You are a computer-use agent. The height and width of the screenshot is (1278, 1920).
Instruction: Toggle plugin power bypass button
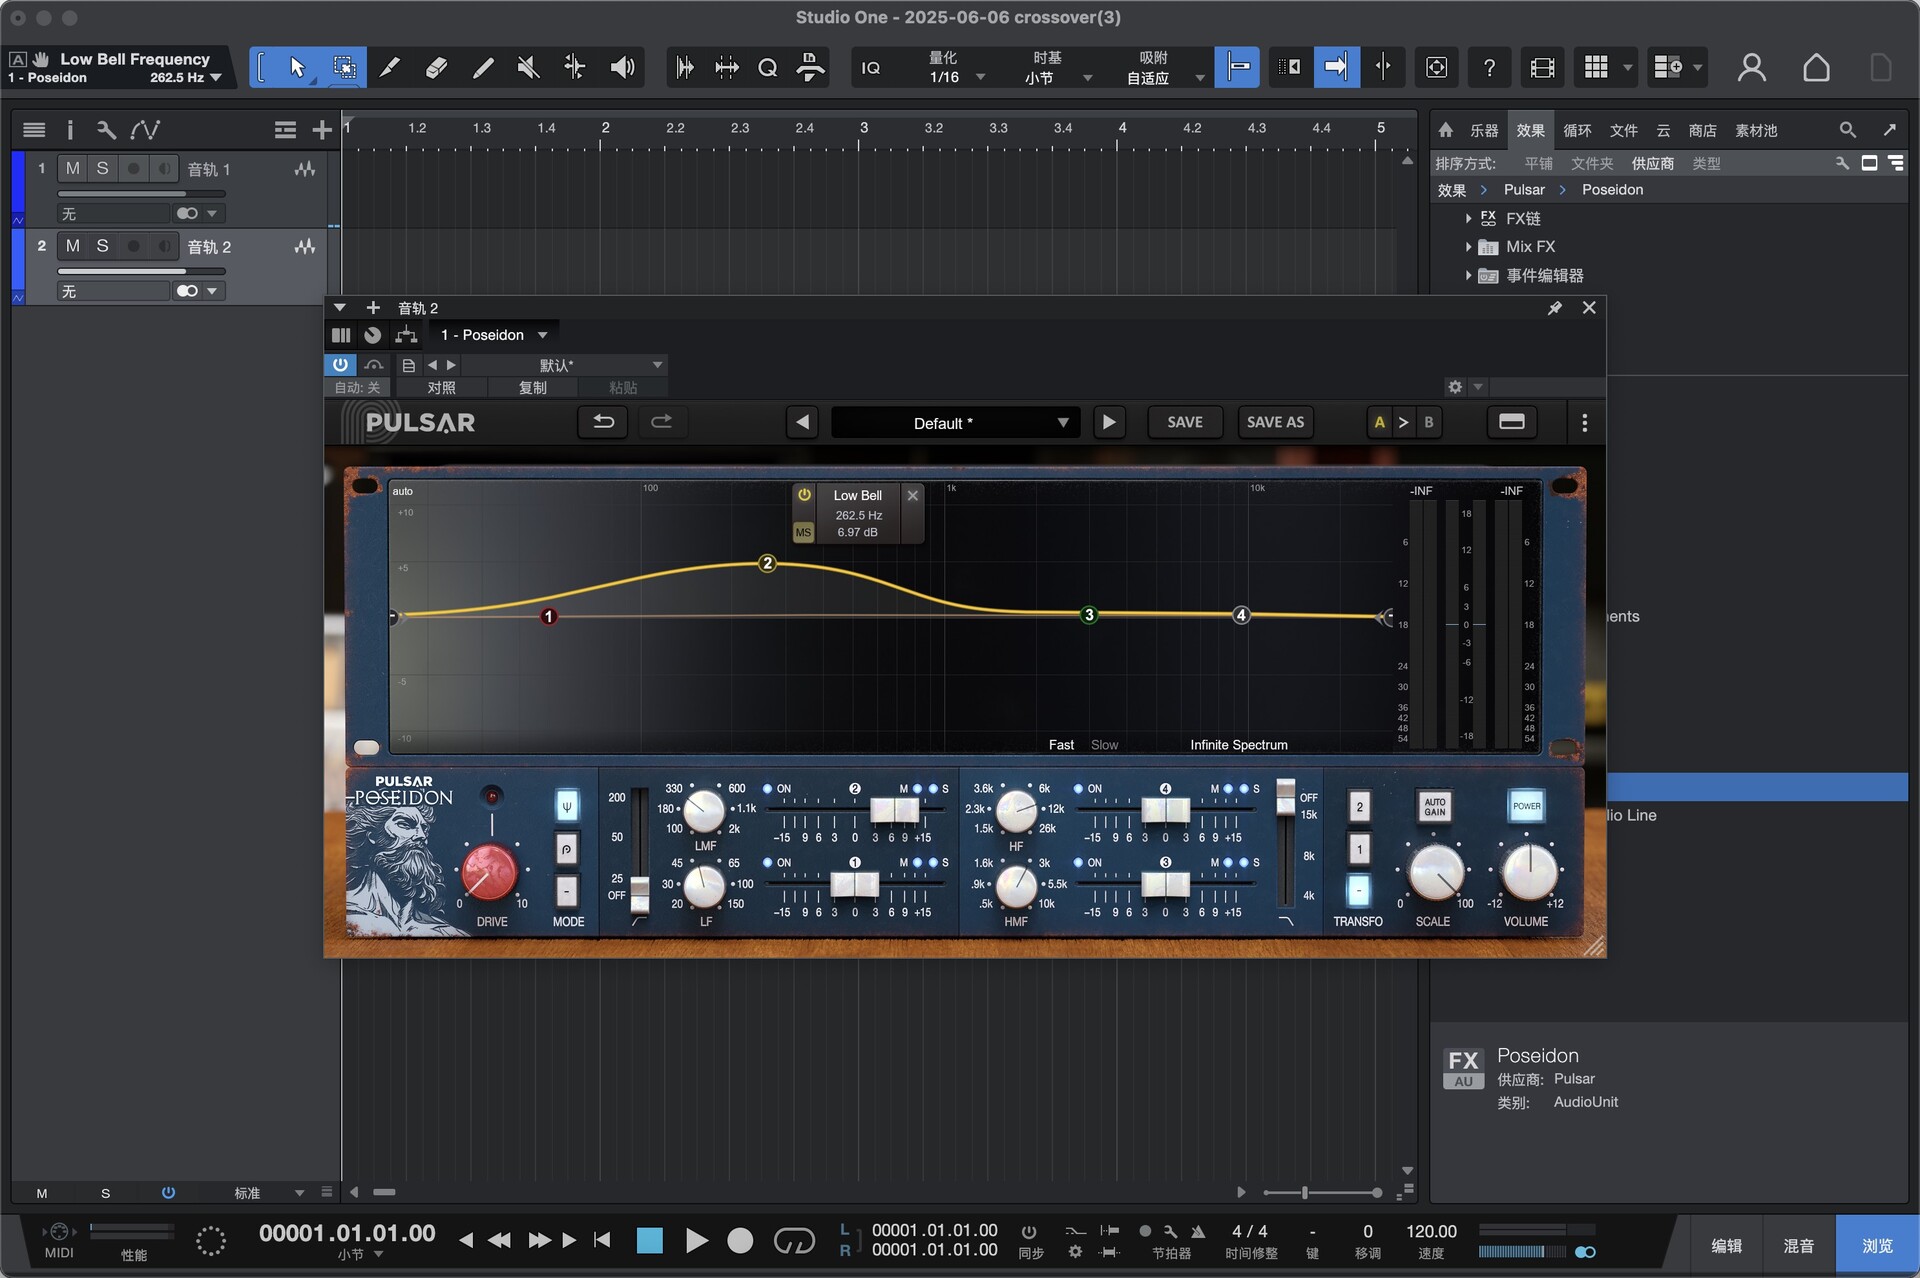pos(340,365)
